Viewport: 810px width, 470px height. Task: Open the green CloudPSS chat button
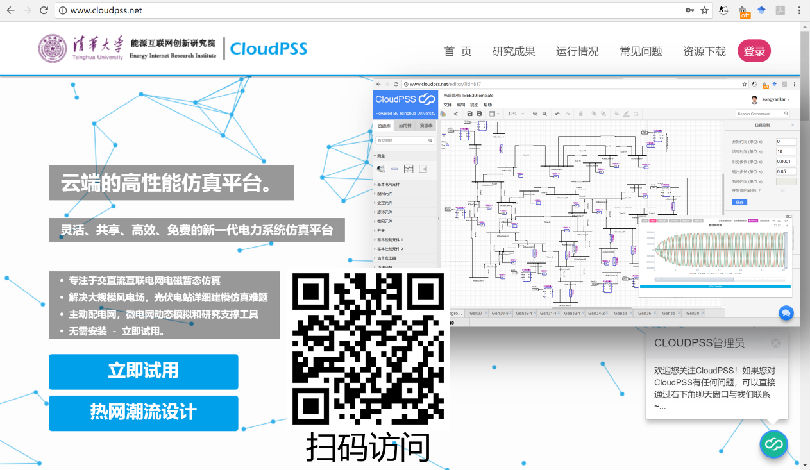pyautogui.click(x=774, y=444)
